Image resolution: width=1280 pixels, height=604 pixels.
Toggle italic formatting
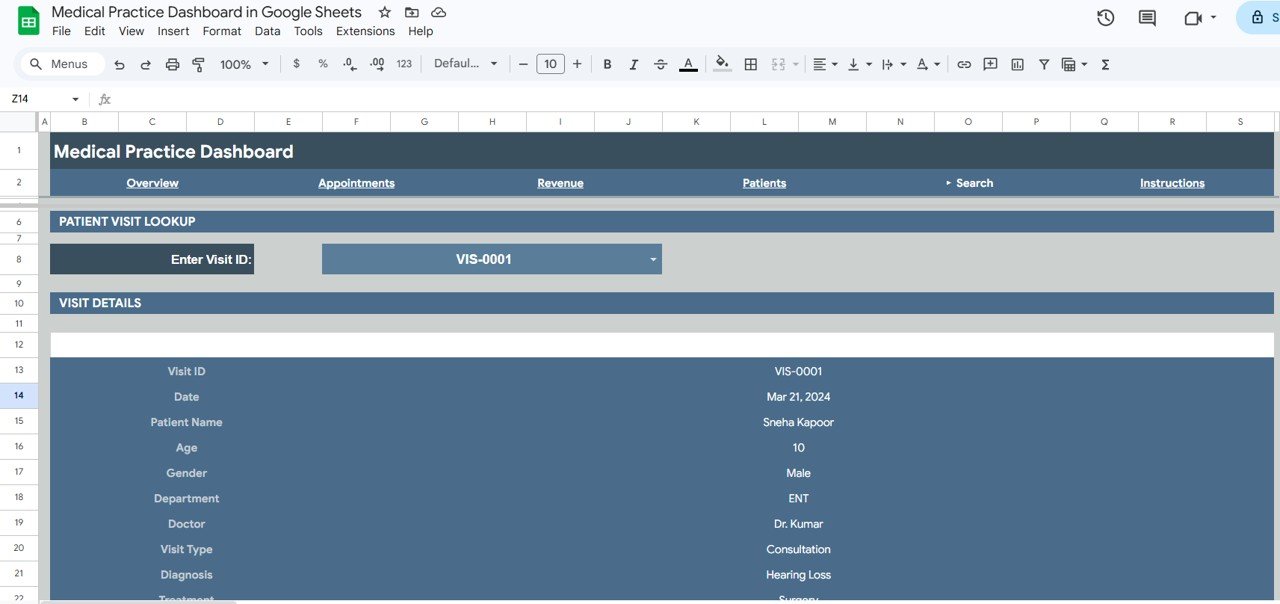click(633, 64)
